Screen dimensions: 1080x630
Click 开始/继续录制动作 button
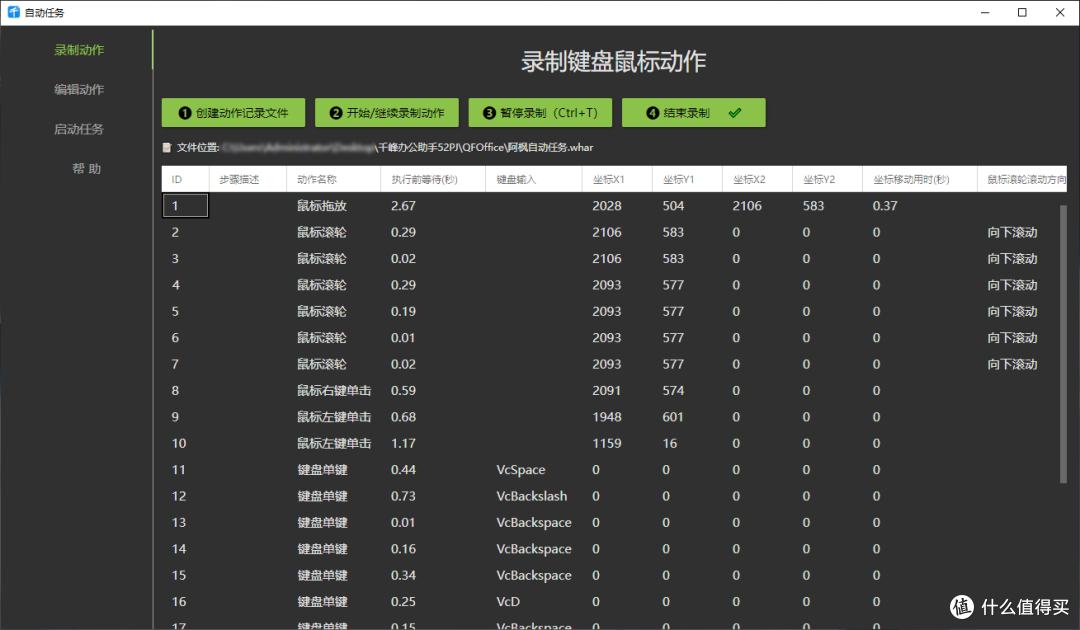click(x=387, y=113)
